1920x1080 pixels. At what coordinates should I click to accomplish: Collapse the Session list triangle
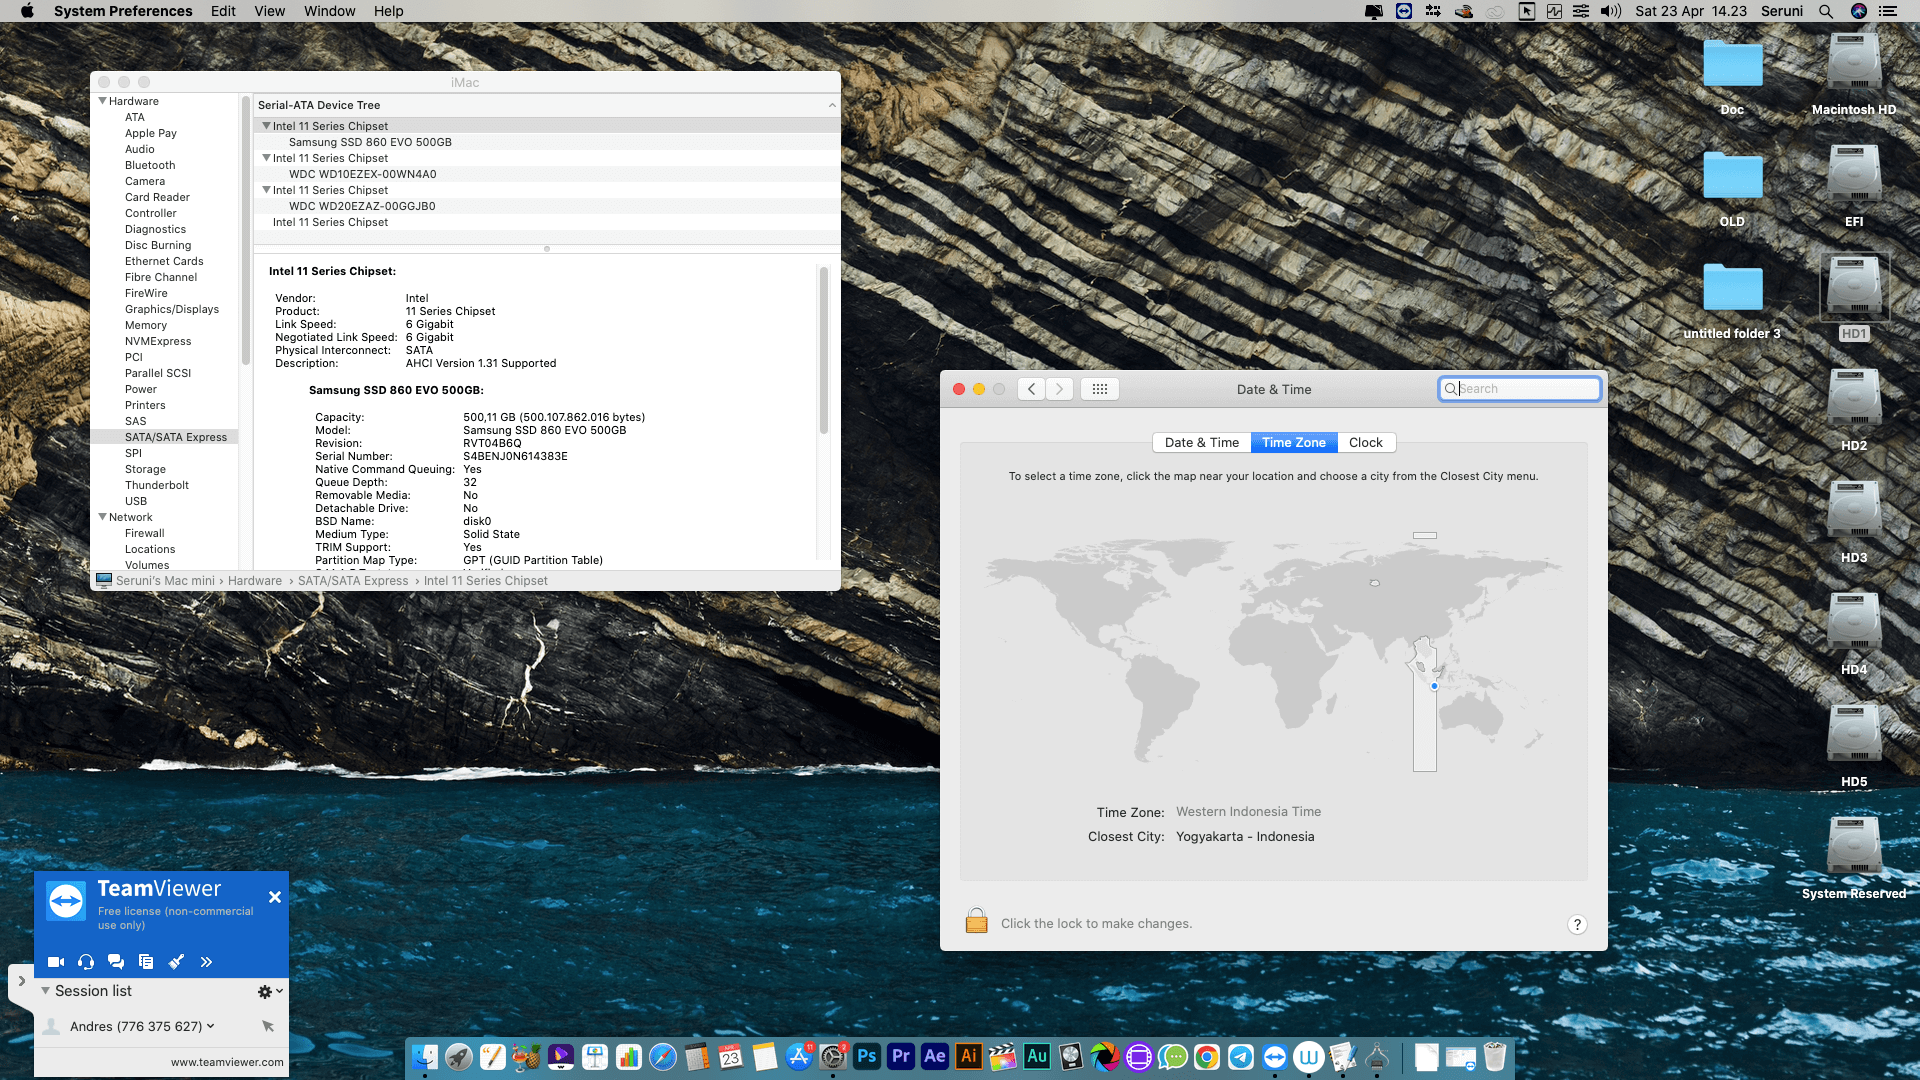[45, 991]
